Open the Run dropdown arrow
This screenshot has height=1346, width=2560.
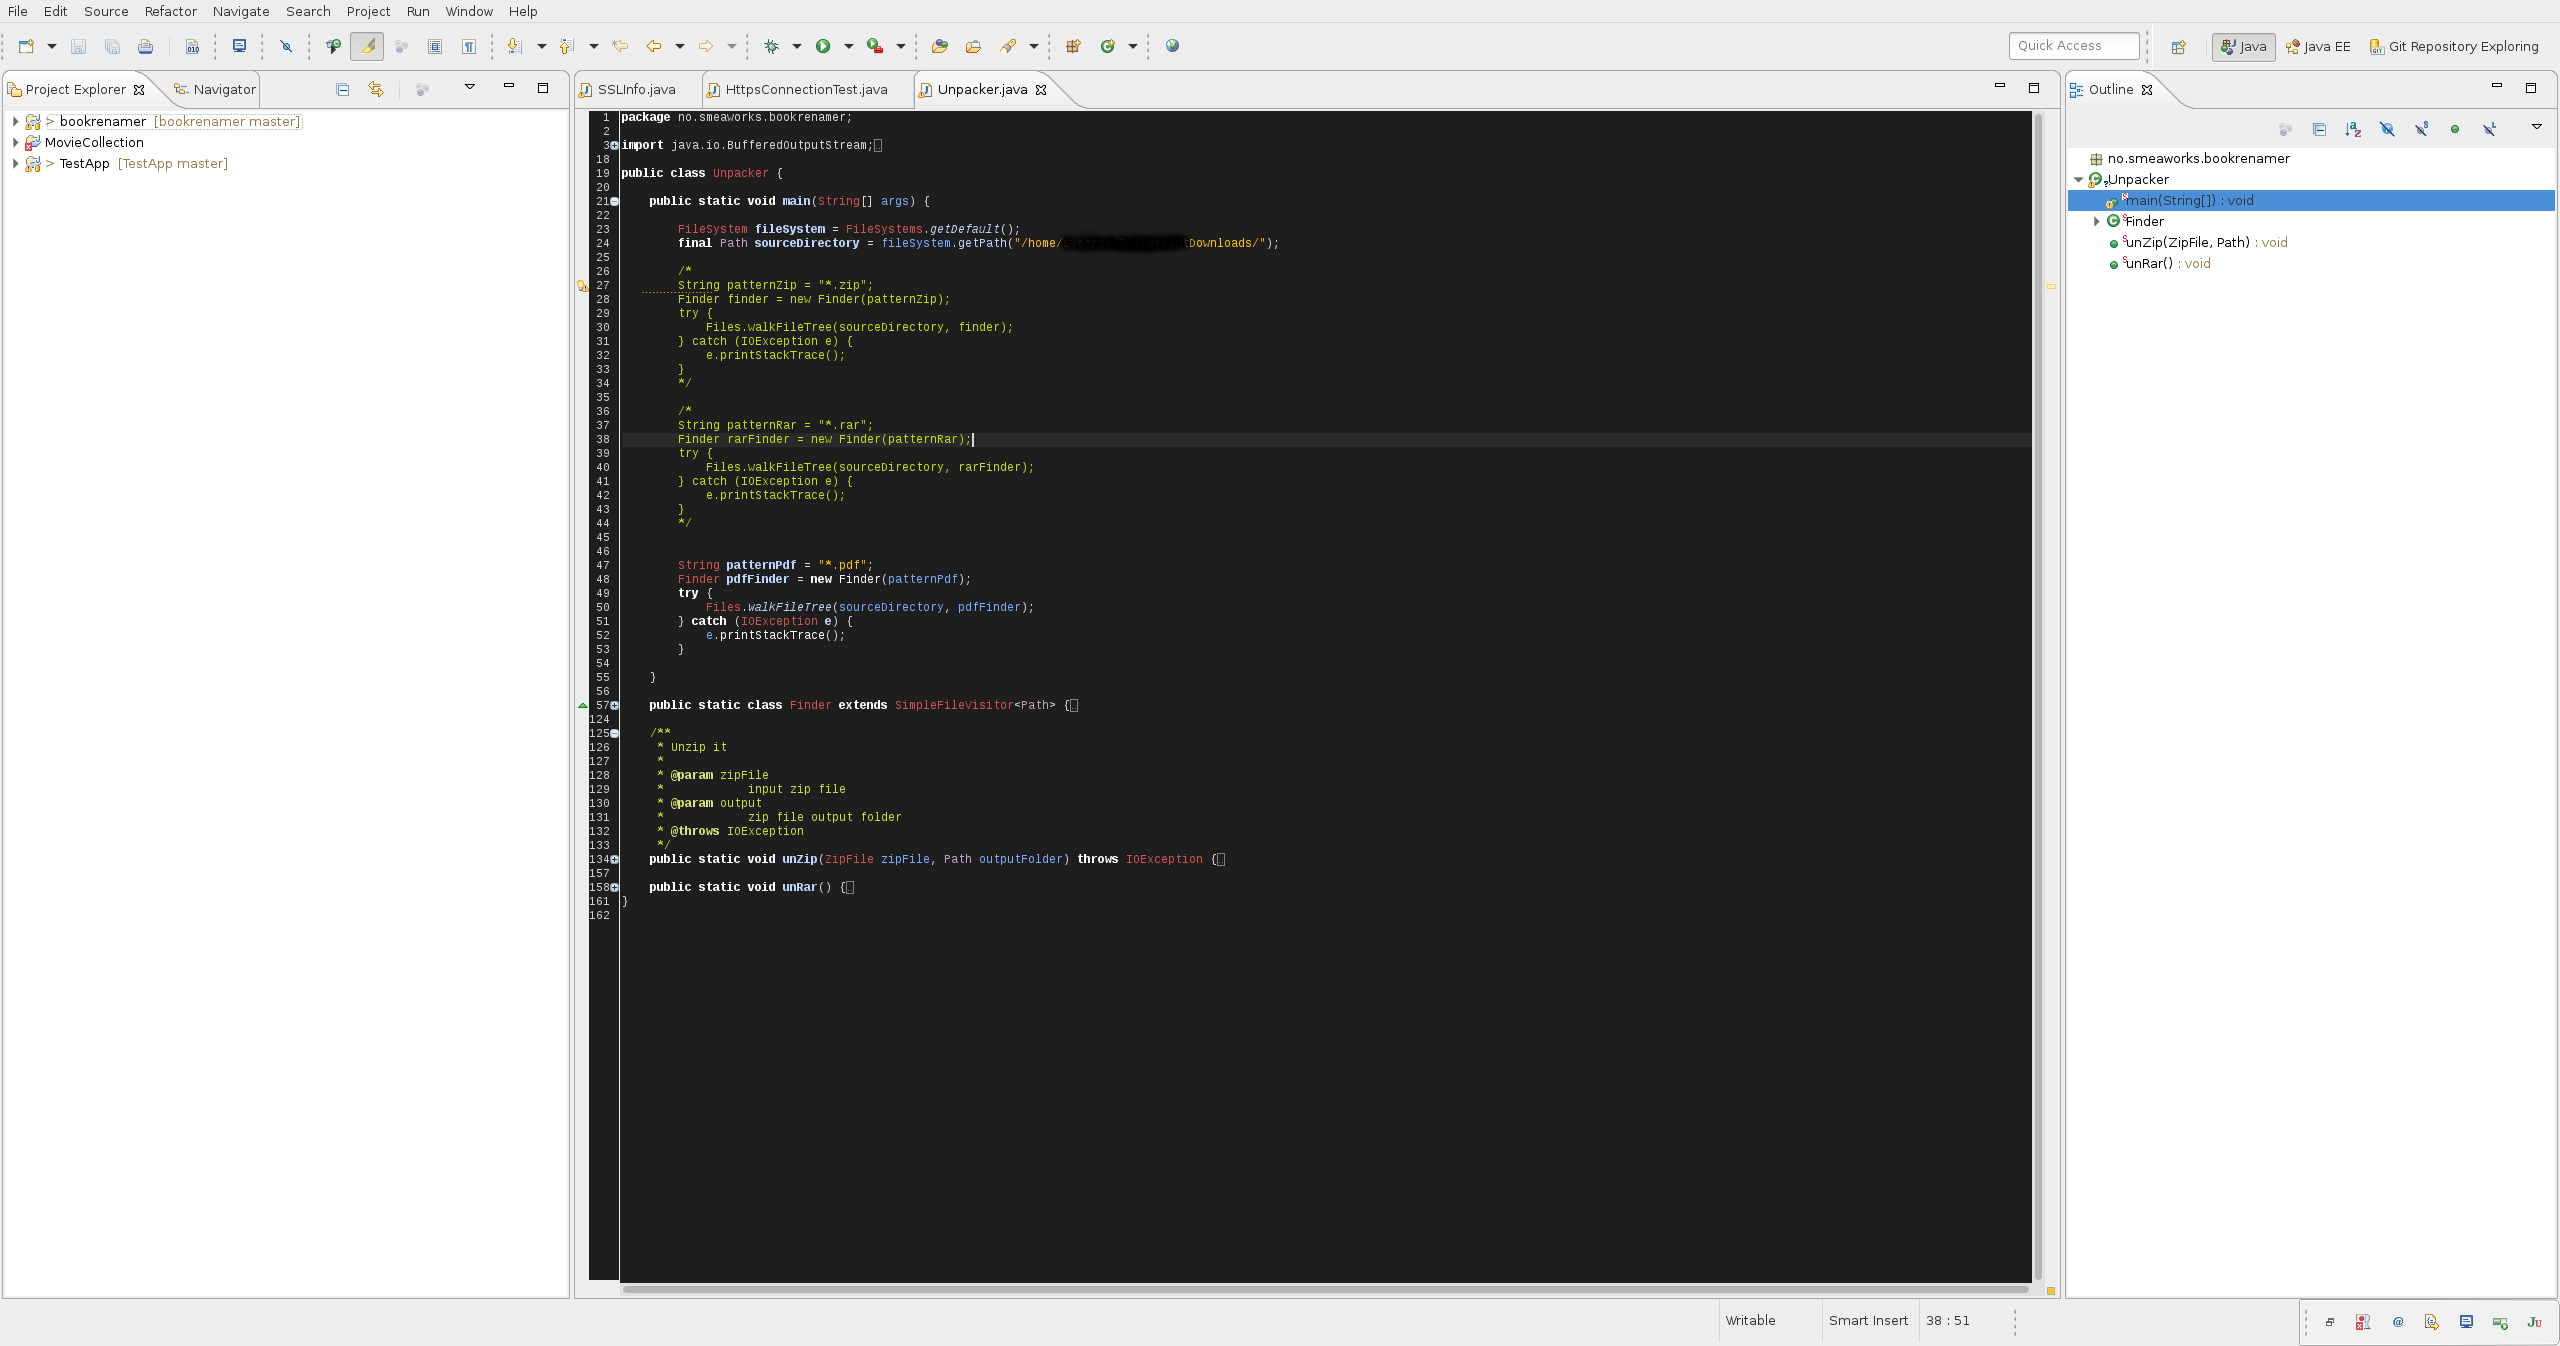(849, 46)
